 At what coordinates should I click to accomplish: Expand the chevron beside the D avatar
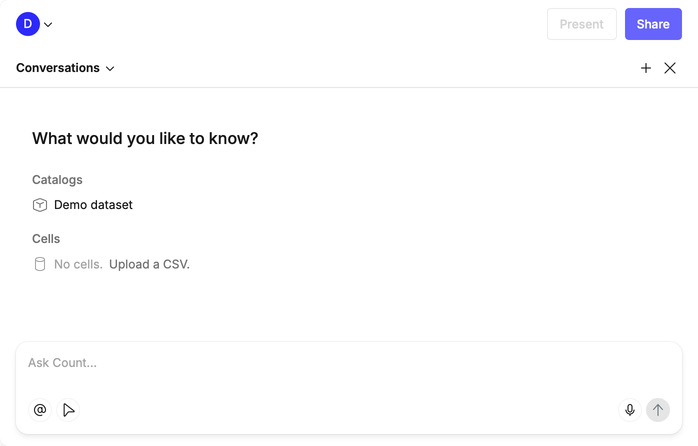tap(48, 25)
